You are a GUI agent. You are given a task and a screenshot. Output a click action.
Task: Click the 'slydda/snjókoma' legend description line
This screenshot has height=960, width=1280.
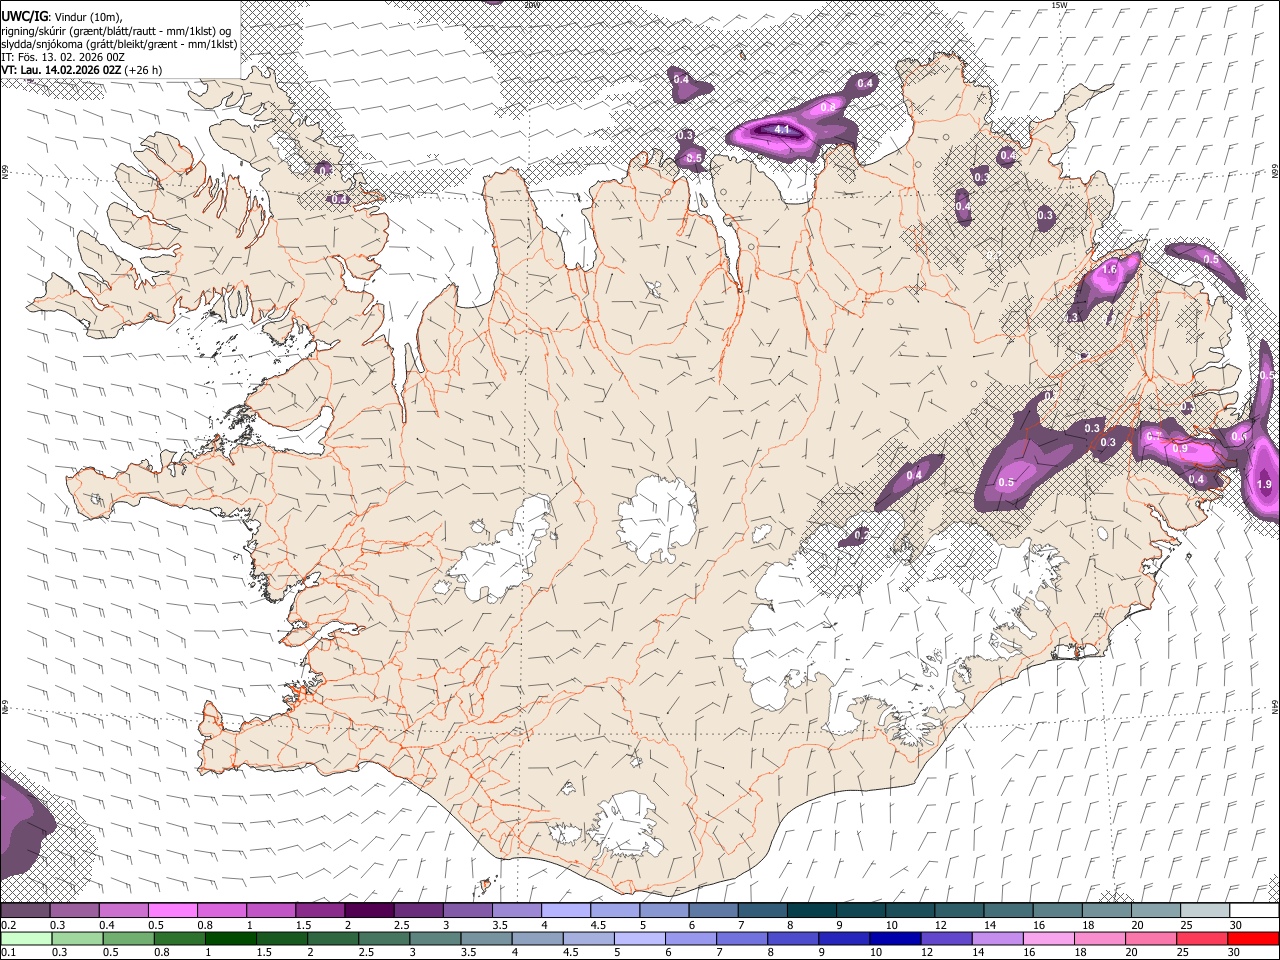(120, 44)
